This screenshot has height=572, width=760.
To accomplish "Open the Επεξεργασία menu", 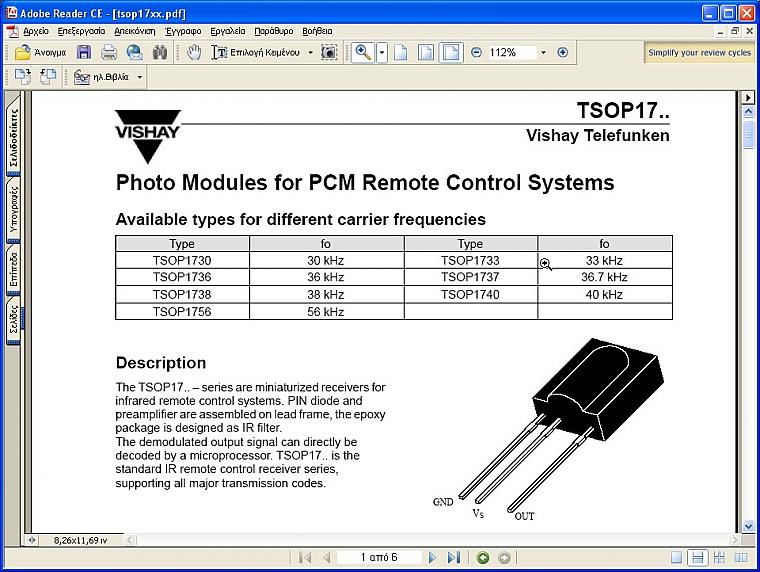I will [81, 31].
